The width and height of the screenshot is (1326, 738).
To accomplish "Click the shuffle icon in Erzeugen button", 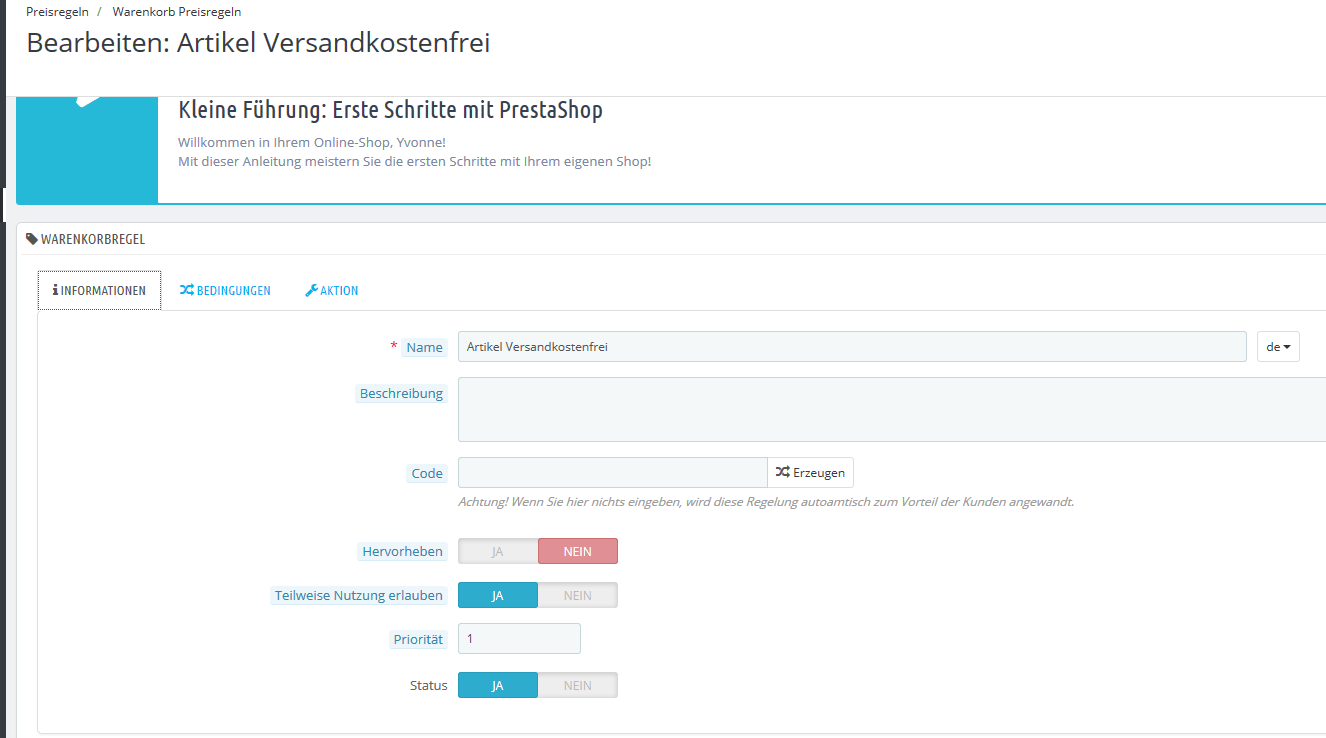I will [x=782, y=472].
